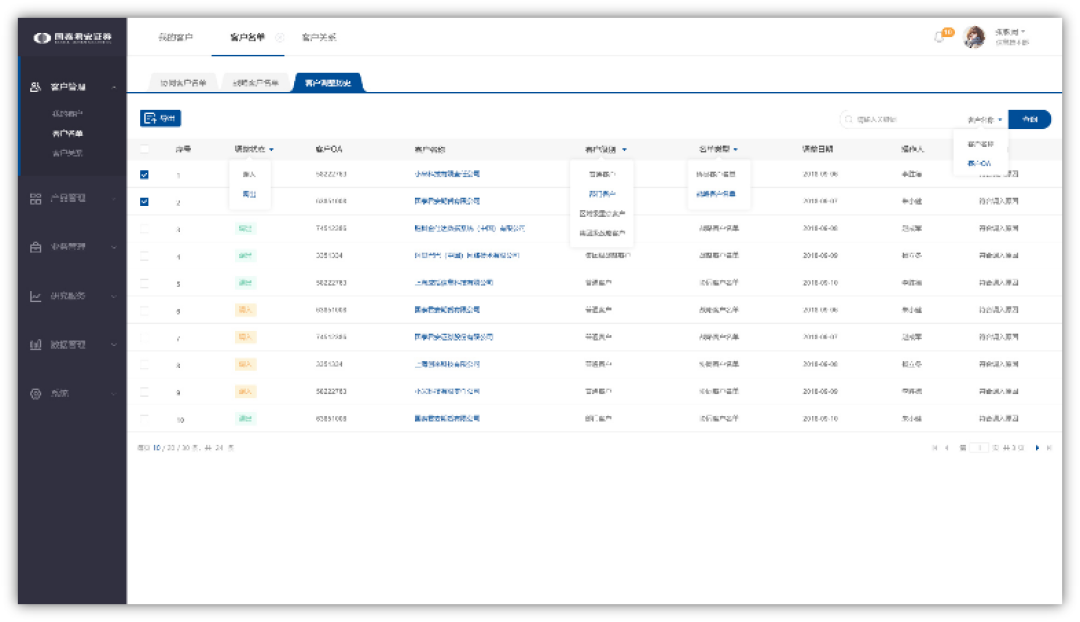
Task: Click the bar chart icon in sidebar
Action: coord(35,344)
